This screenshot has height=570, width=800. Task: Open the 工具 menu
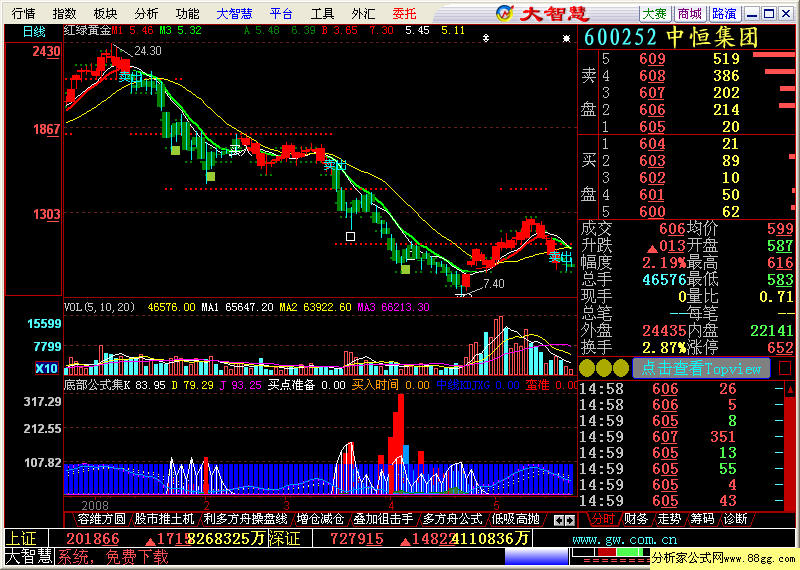pos(322,14)
